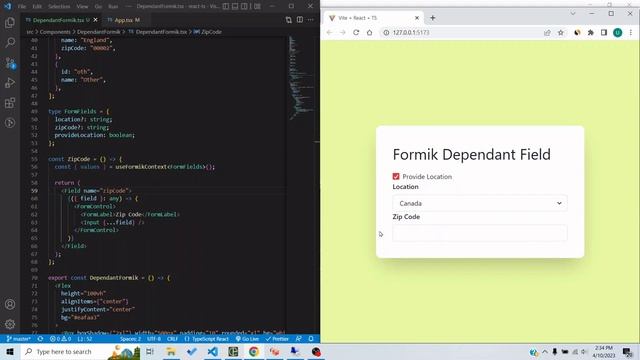Click the errors and warnings count in status bar
640x360 pixels.
pyautogui.click(x=60, y=339)
